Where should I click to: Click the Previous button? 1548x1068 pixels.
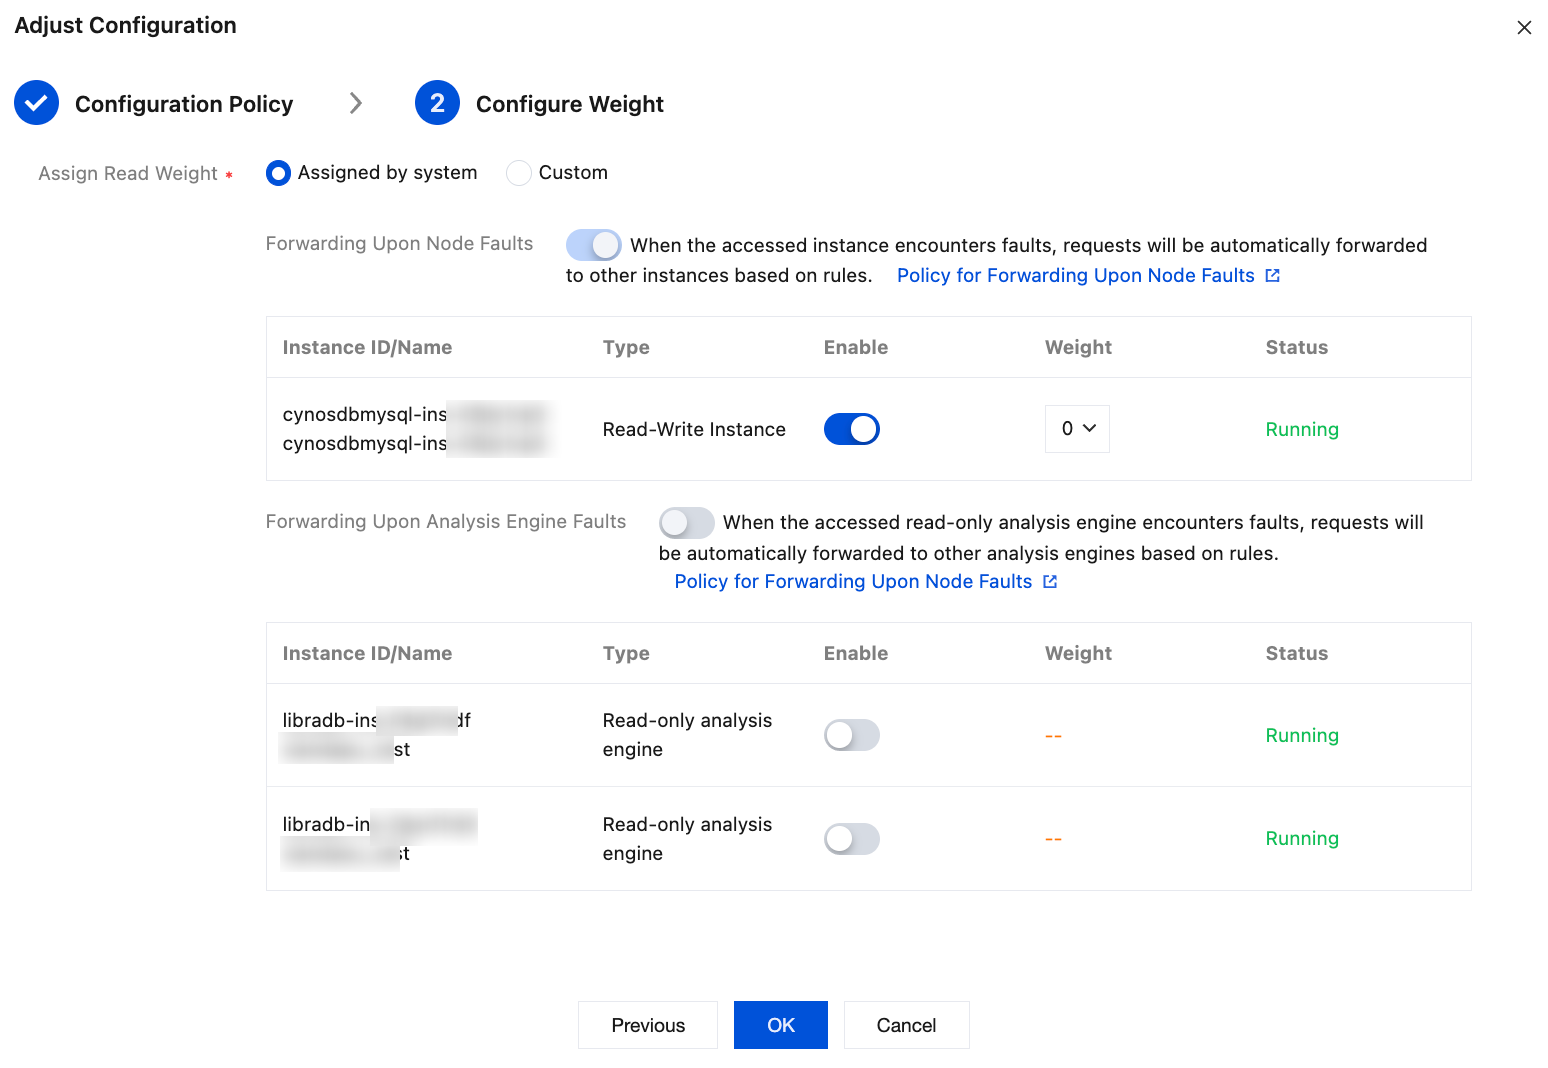648,1025
